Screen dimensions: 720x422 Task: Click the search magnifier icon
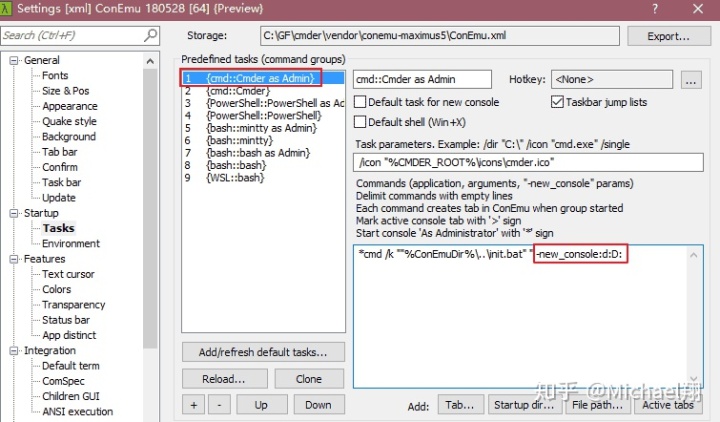coord(150,35)
